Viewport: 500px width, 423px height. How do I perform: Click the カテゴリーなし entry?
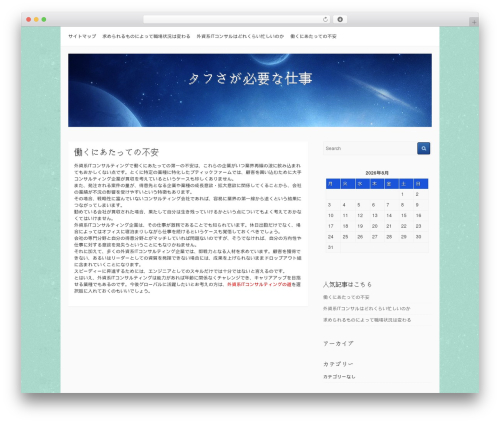point(339,377)
